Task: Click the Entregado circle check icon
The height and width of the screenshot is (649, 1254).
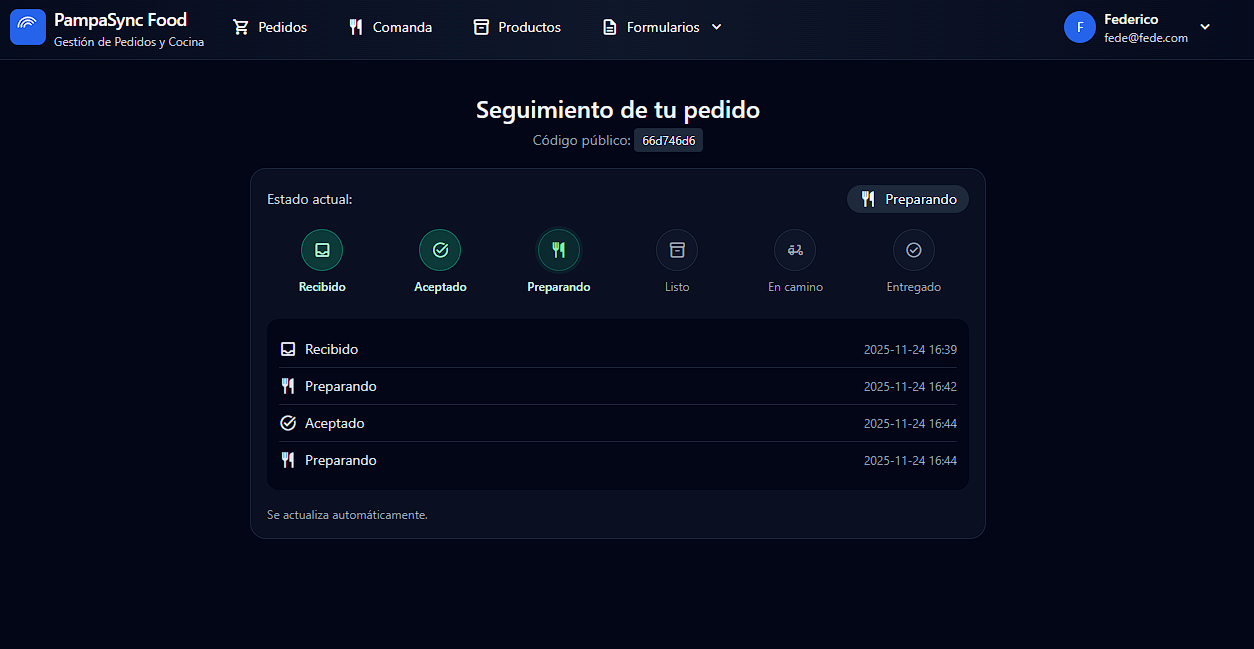Action: click(913, 250)
